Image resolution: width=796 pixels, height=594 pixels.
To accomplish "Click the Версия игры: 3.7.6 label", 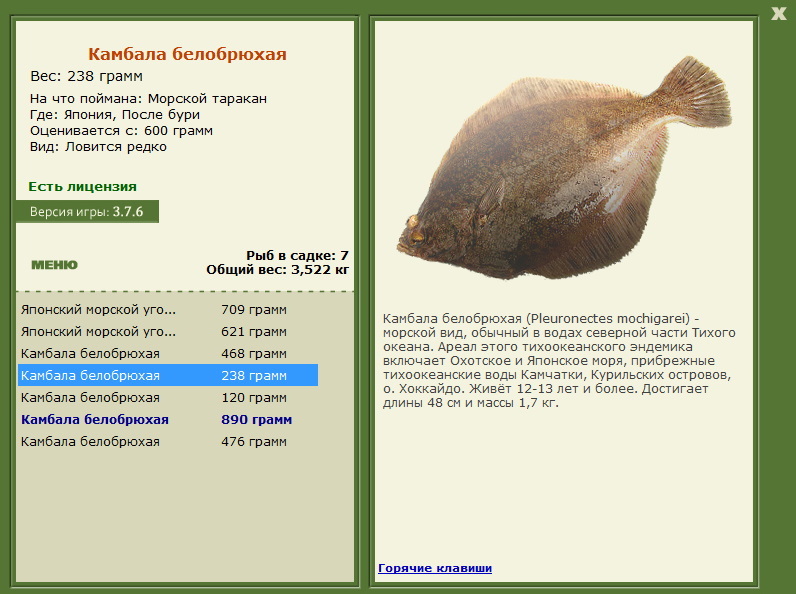I will tap(87, 211).
